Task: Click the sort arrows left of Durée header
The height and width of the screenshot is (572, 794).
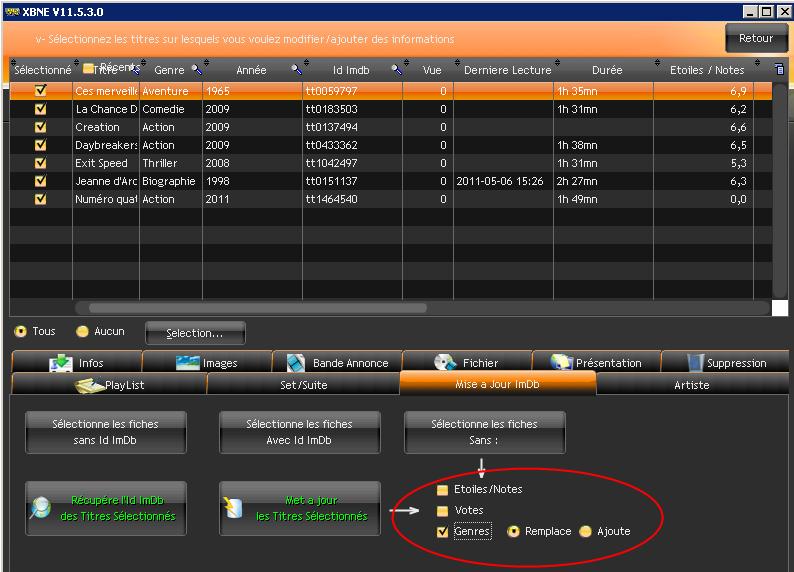Action: coord(557,63)
